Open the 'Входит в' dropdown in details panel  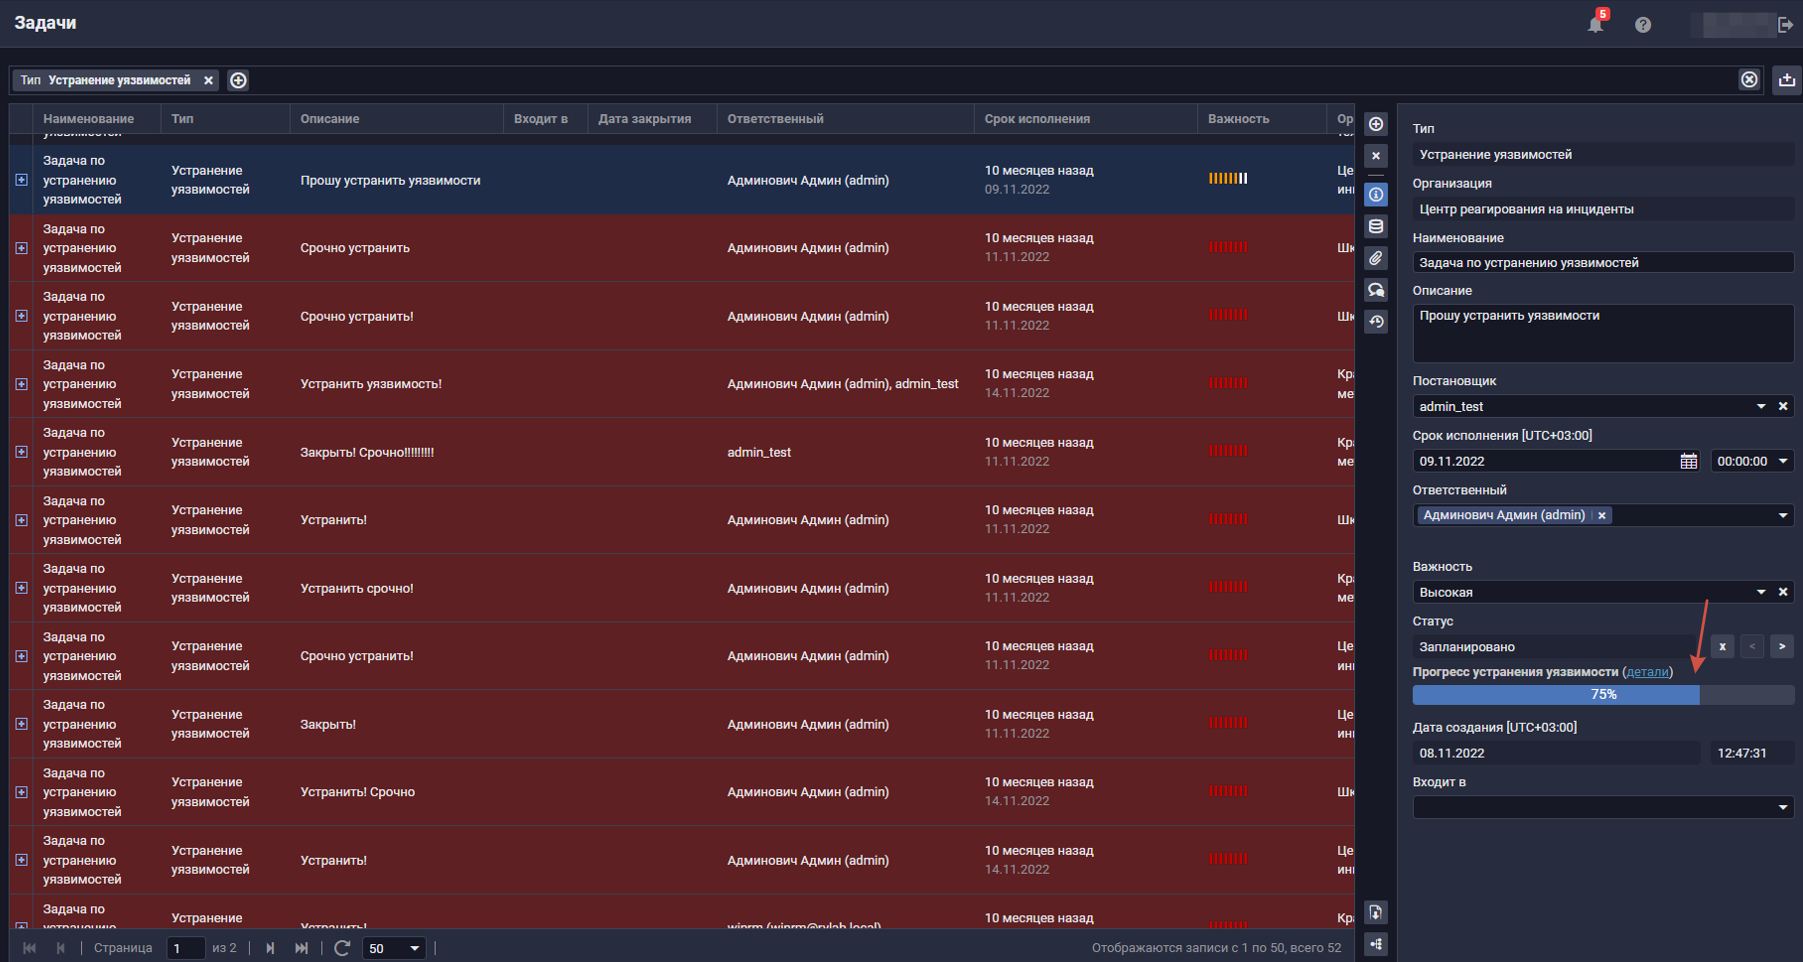1783,808
